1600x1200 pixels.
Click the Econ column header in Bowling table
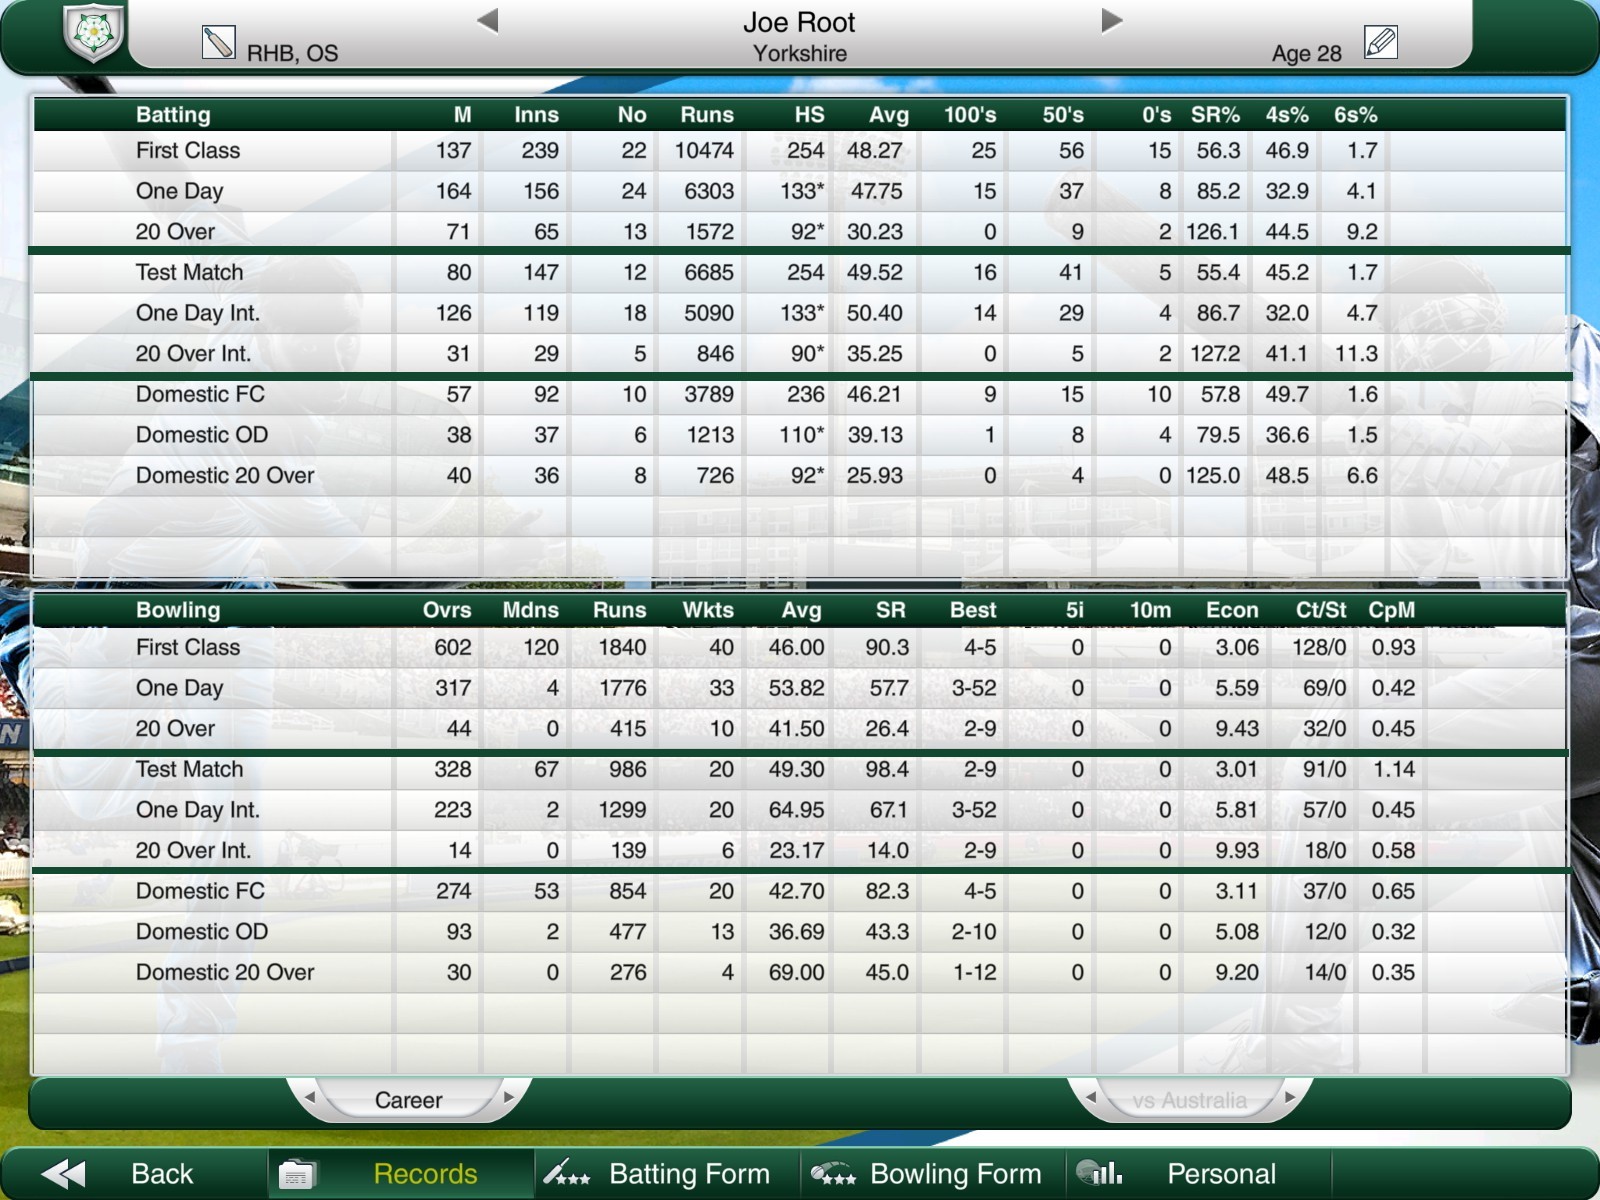[1232, 609]
